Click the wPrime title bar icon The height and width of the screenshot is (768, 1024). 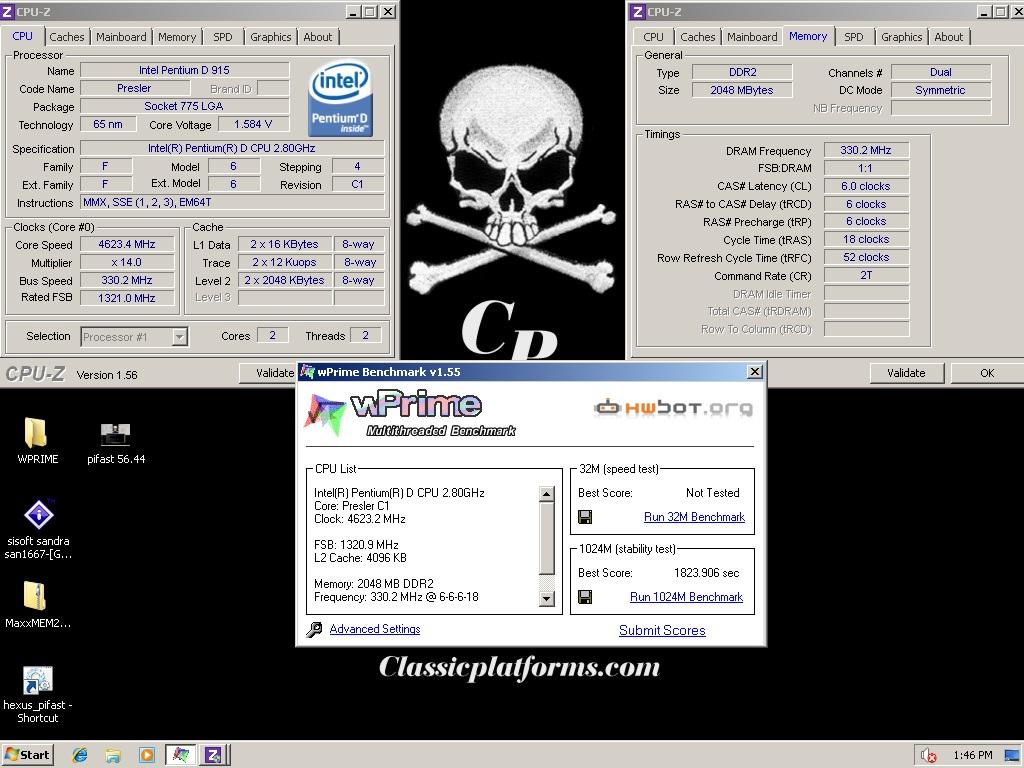click(307, 372)
